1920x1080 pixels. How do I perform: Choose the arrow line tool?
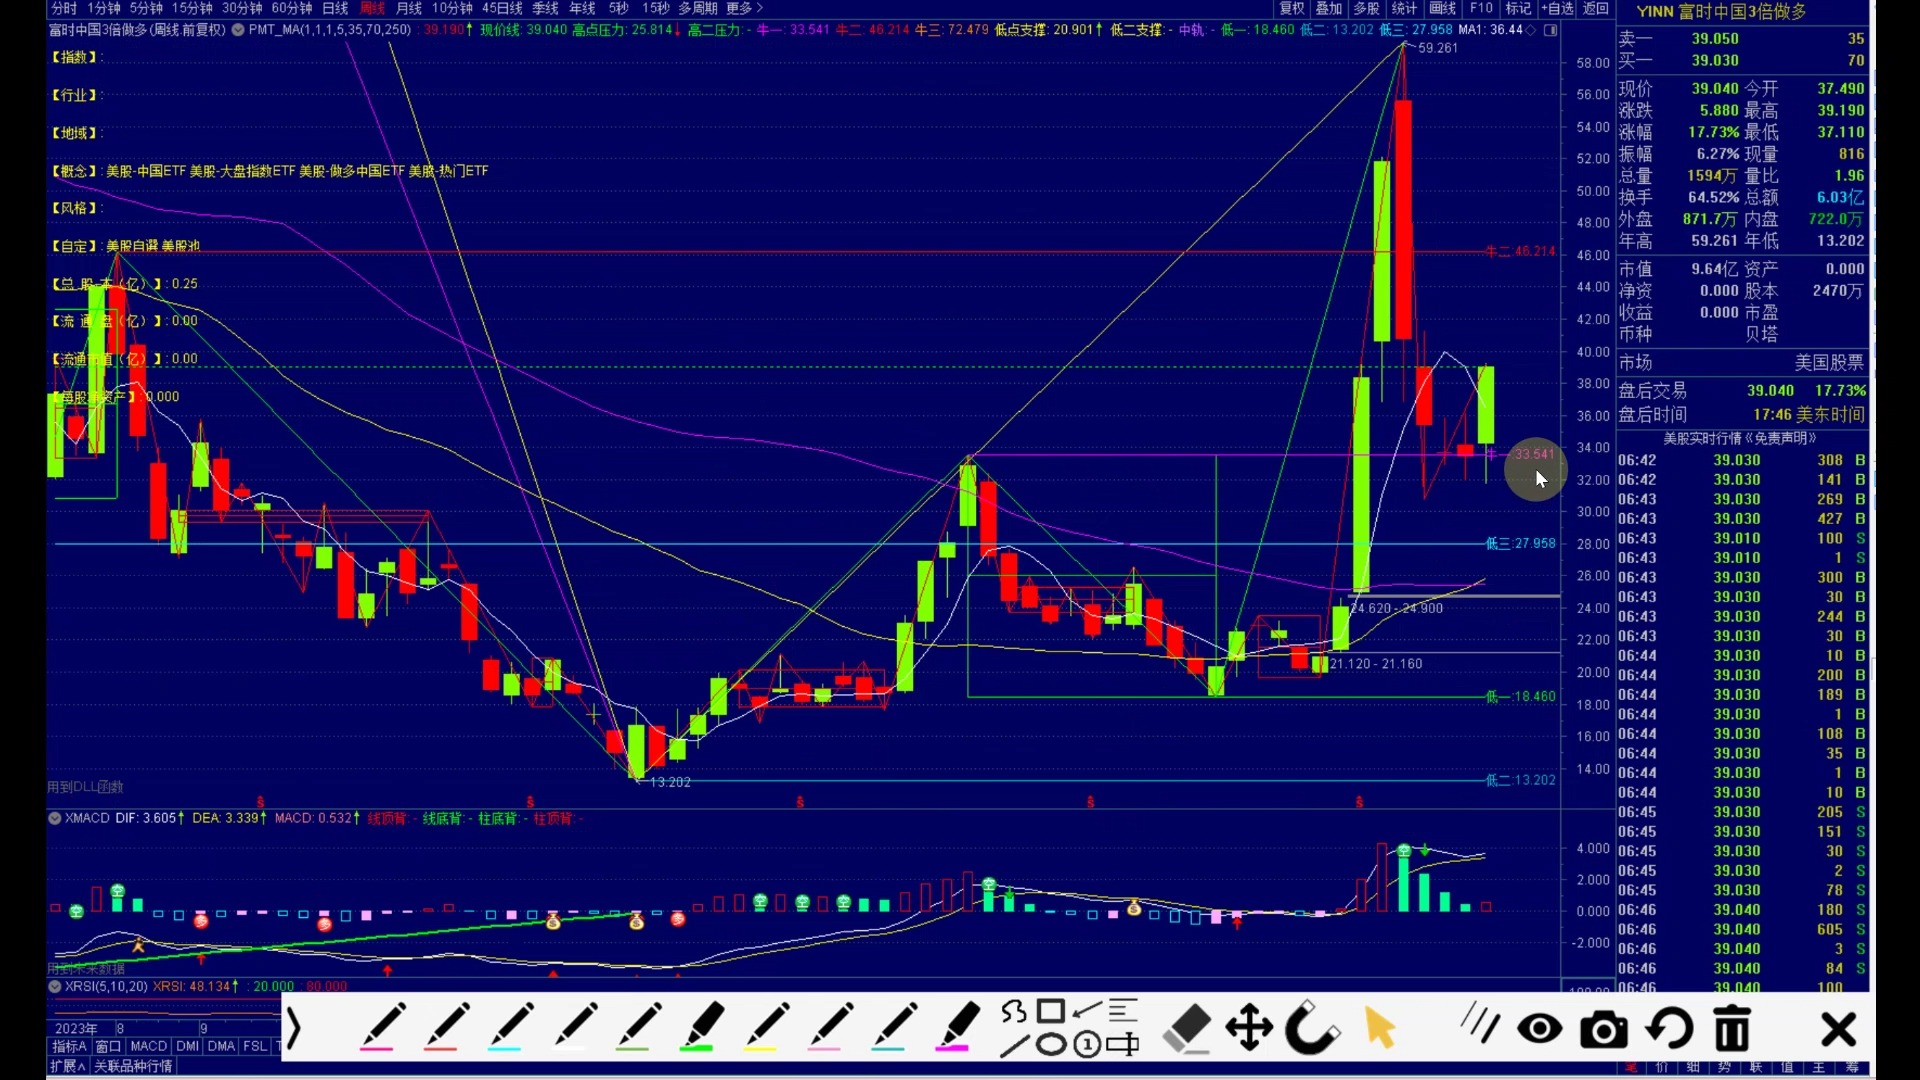[1087, 1011]
